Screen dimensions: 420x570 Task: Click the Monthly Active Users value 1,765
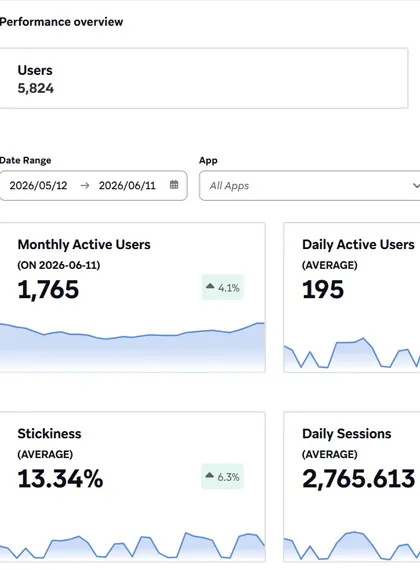pyautogui.click(x=48, y=290)
